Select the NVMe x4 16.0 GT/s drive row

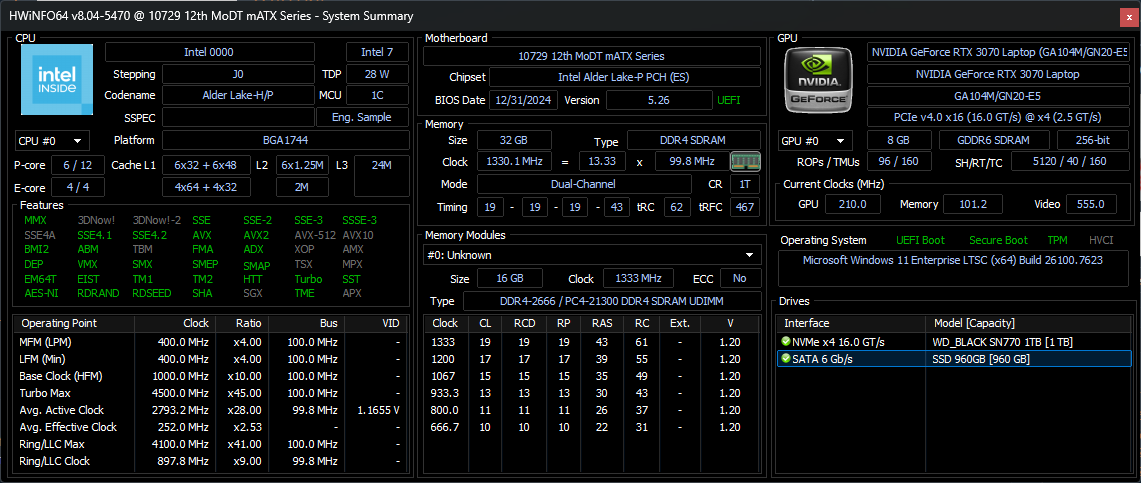click(x=952, y=342)
